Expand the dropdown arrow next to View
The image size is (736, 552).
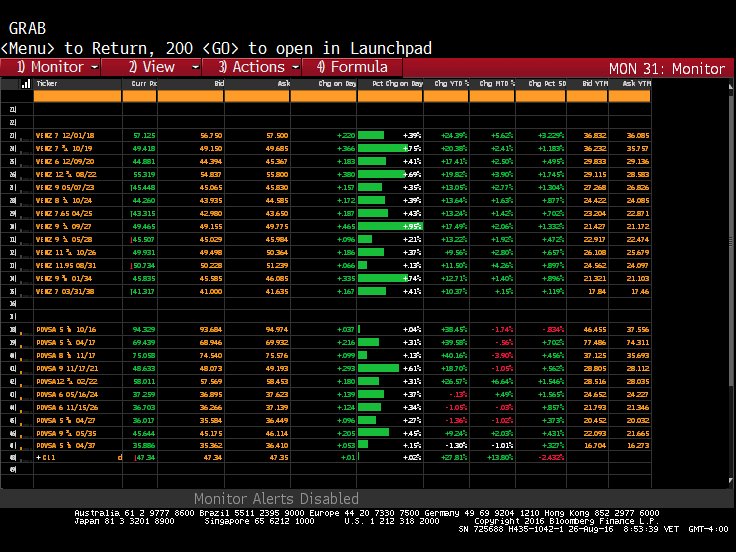coord(195,68)
